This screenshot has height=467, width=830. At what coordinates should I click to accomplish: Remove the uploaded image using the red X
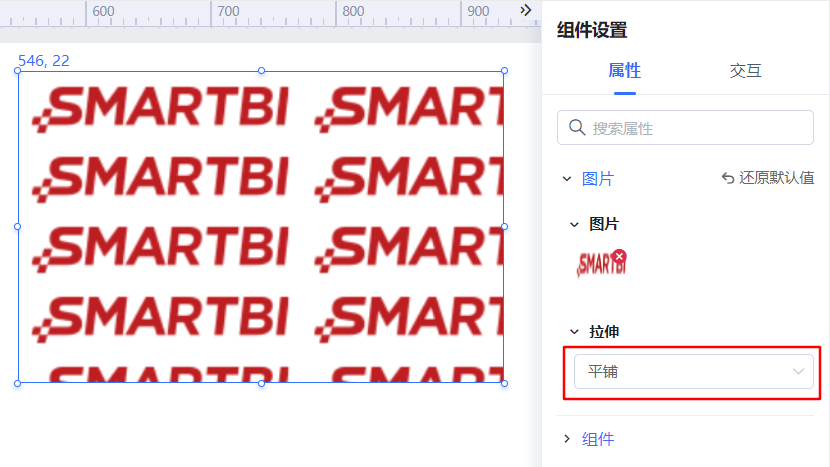619,256
